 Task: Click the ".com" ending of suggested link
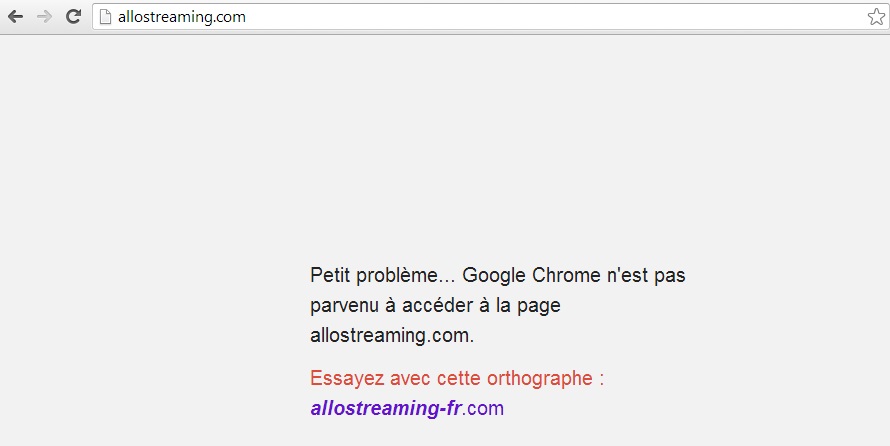[x=484, y=408]
